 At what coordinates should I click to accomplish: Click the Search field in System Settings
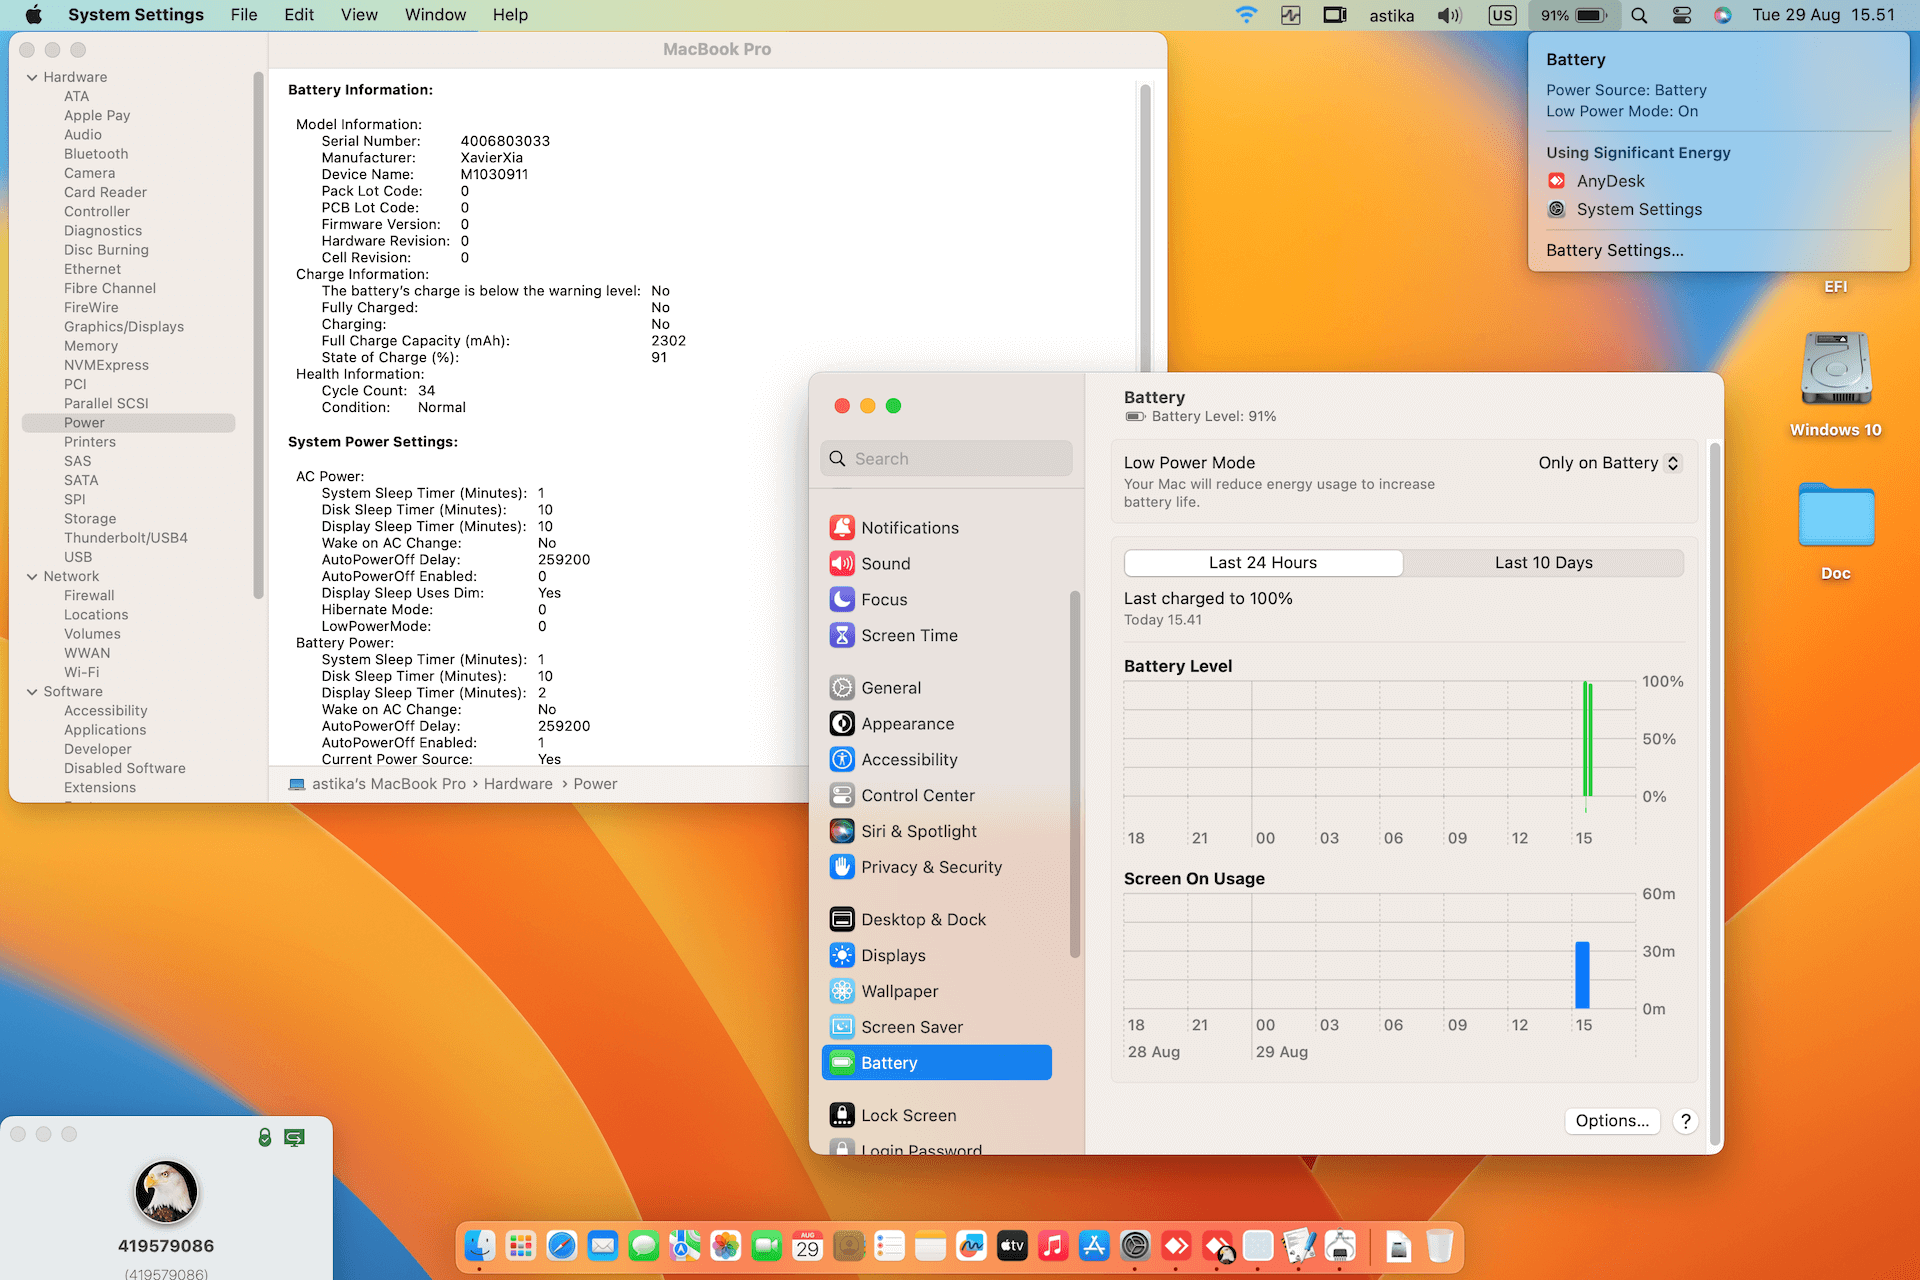click(946, 458)
